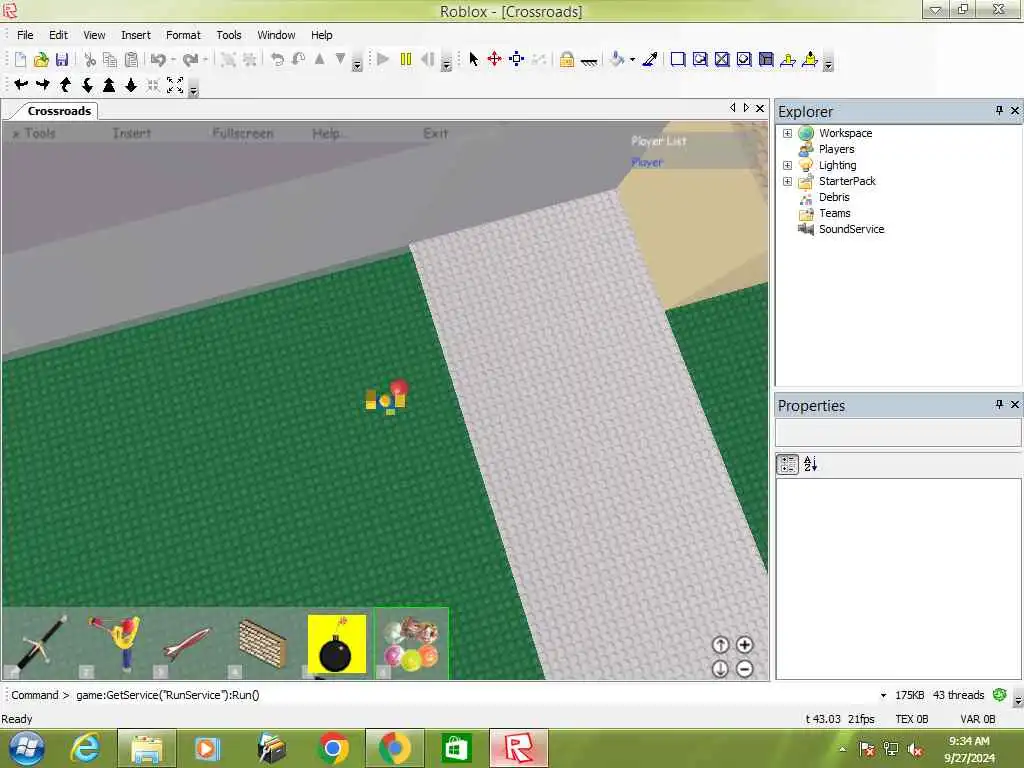The height and width of the screenshot is (768, 1024).
Task: Zoom camera out with the down arrow
Action: [131, 84]
